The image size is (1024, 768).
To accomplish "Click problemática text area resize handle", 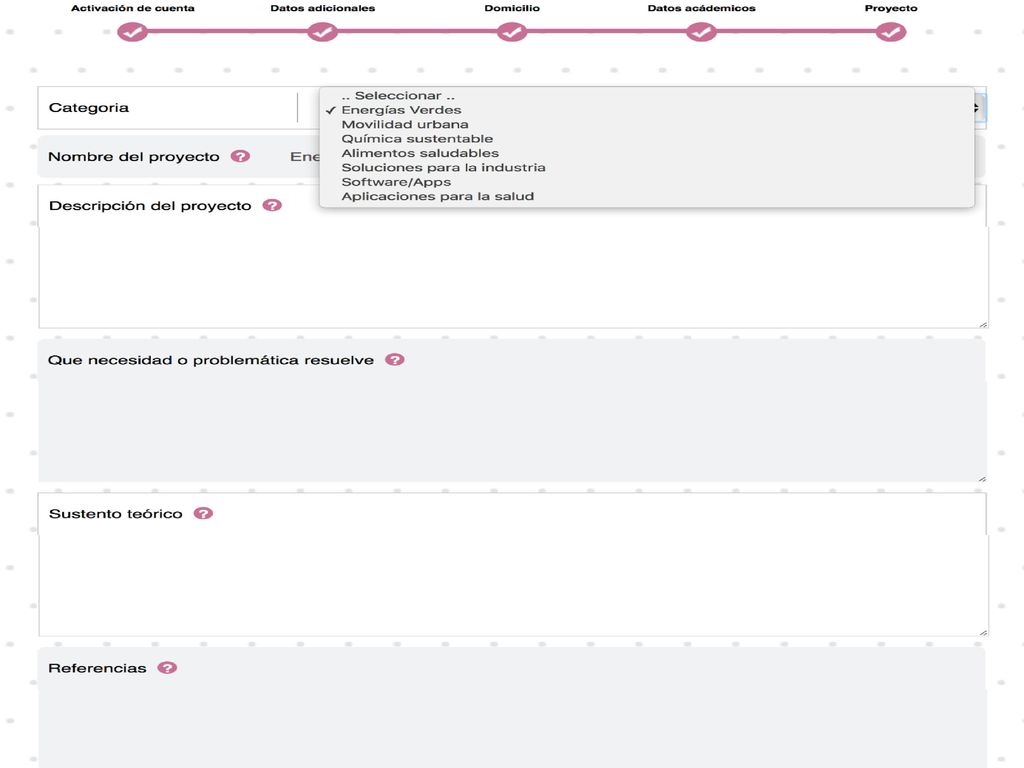I will 982,478.
